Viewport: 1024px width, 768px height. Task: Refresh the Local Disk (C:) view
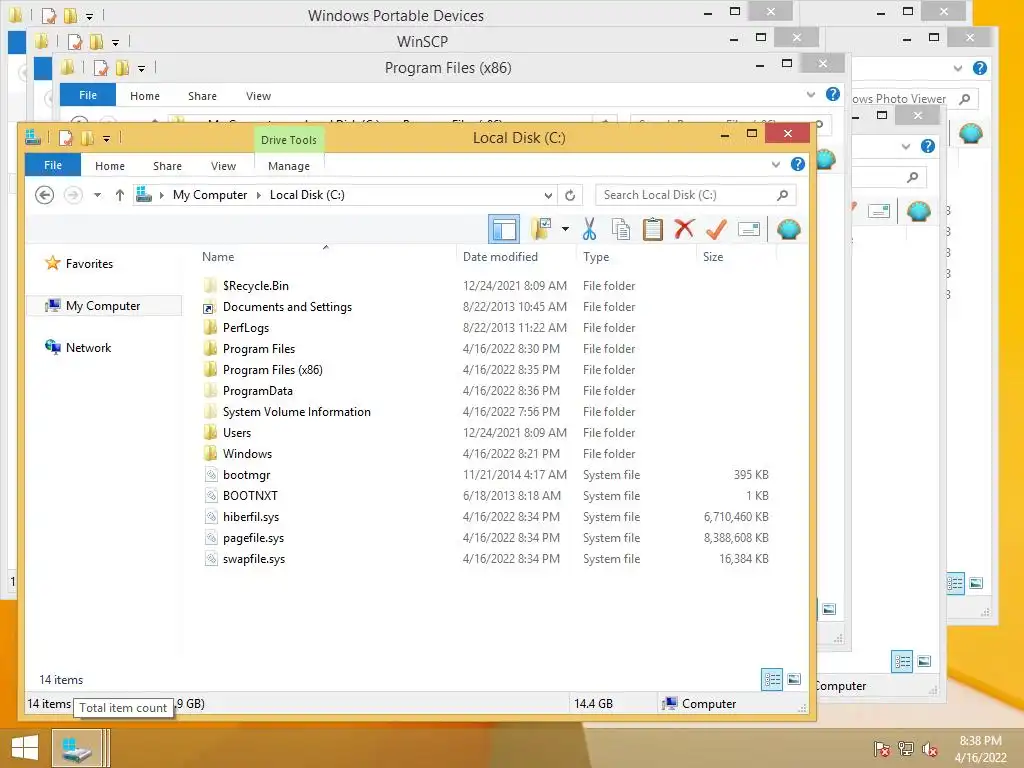click(570, 195)
